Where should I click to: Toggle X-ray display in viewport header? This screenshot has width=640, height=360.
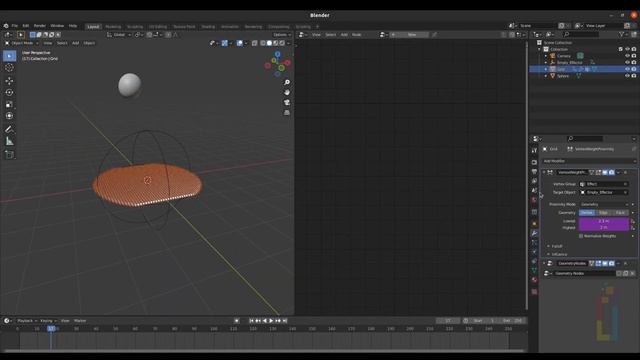(x=255, y=43)
